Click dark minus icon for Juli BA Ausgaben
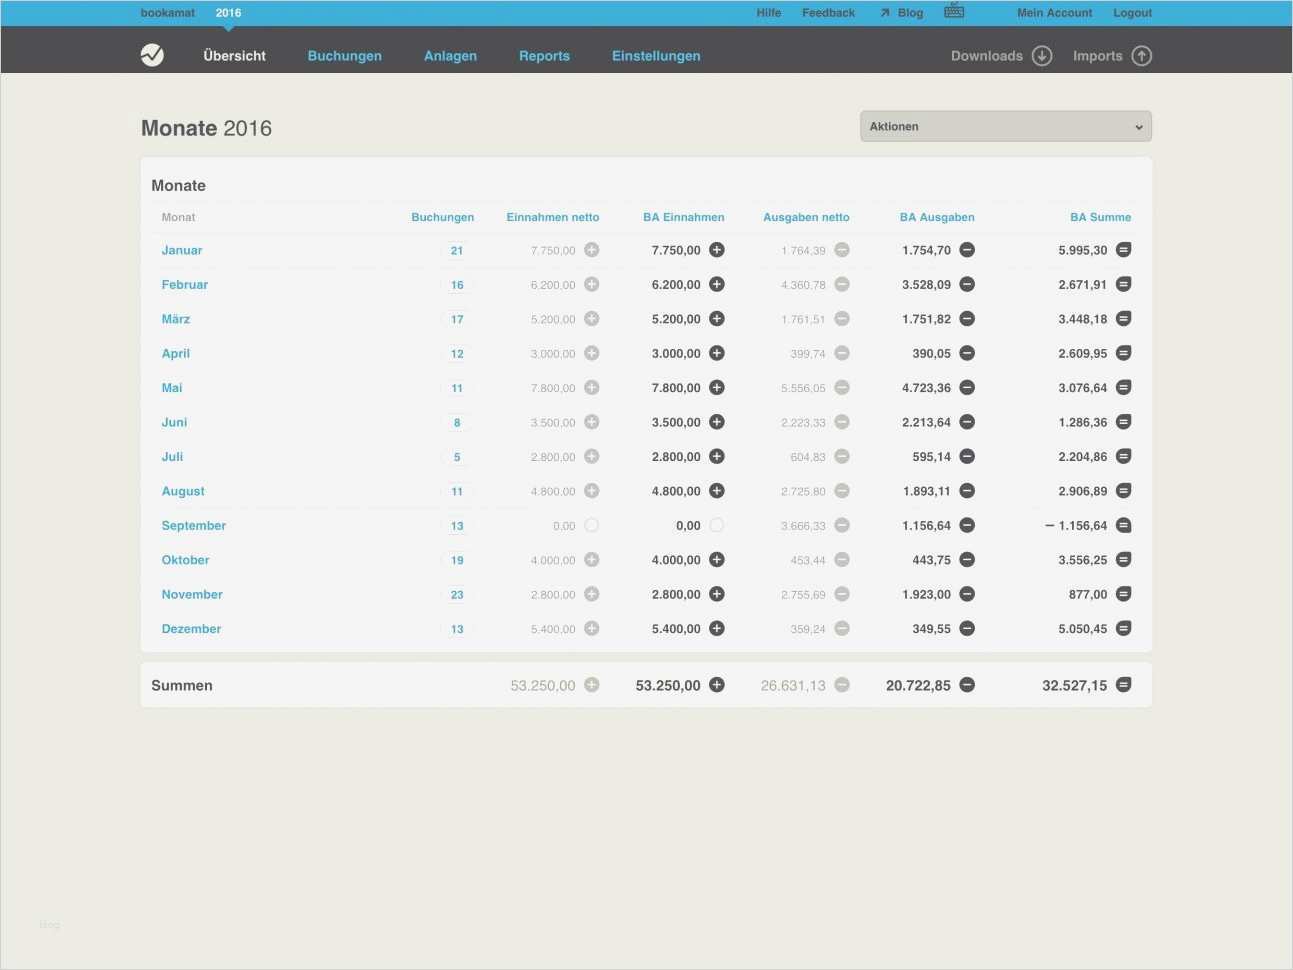Image resolution: width=1293 pixels, height=970 pixels. (967, 456)
